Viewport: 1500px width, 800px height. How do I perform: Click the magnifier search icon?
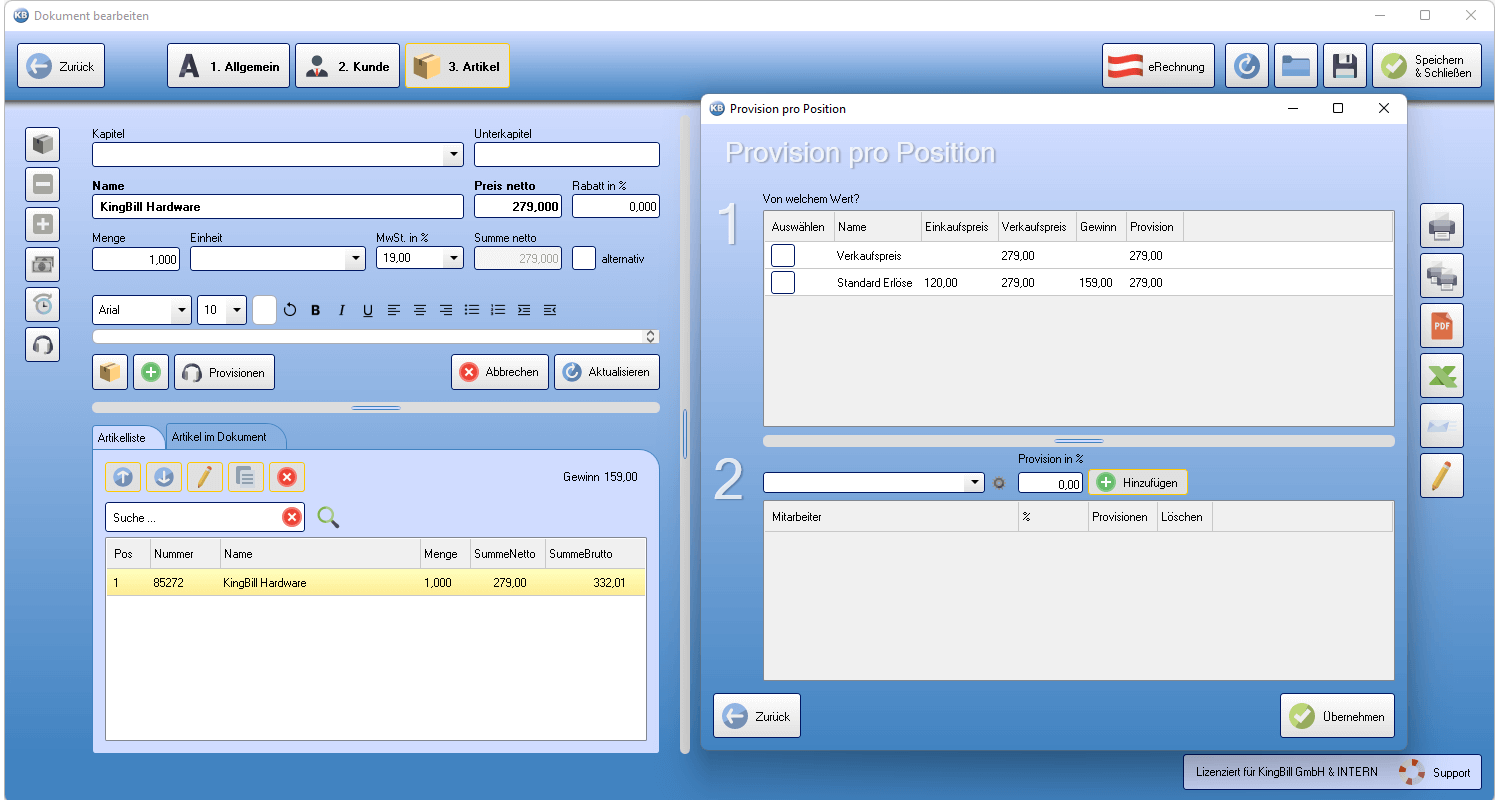coord(328,517)
